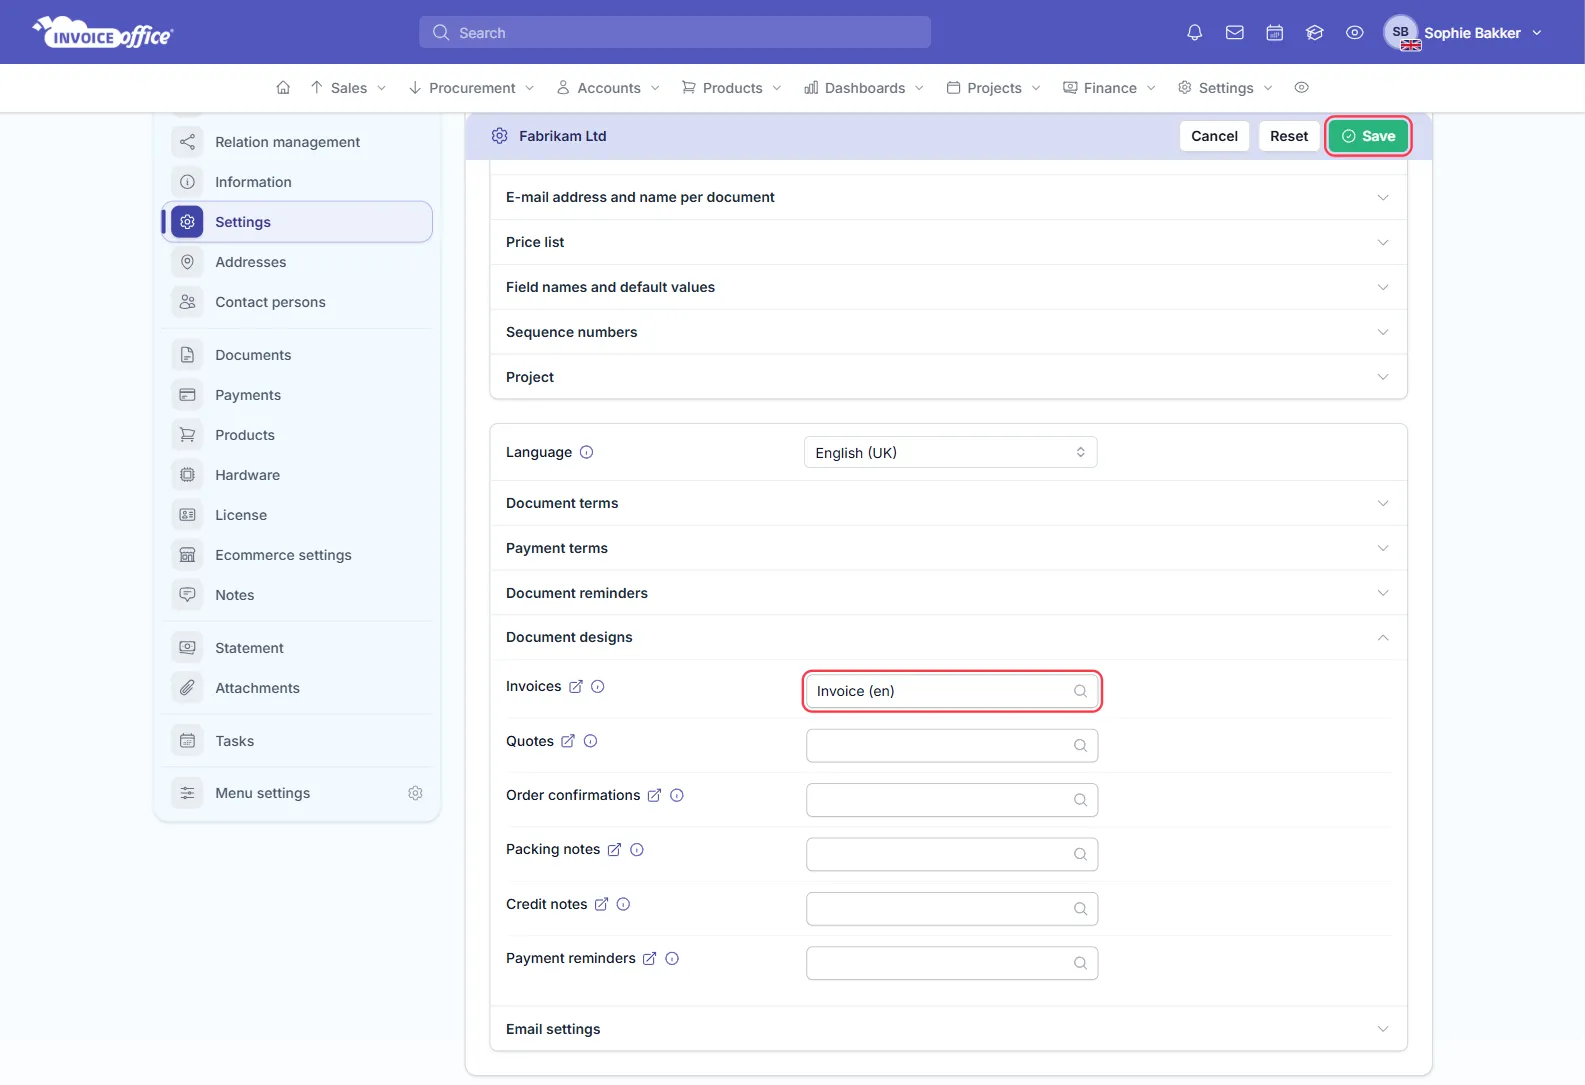Viewport: 1585px width, 1085px height.
Task: Expand the Payment terms section
Action: pyautogui.click(x=948, y=548)
